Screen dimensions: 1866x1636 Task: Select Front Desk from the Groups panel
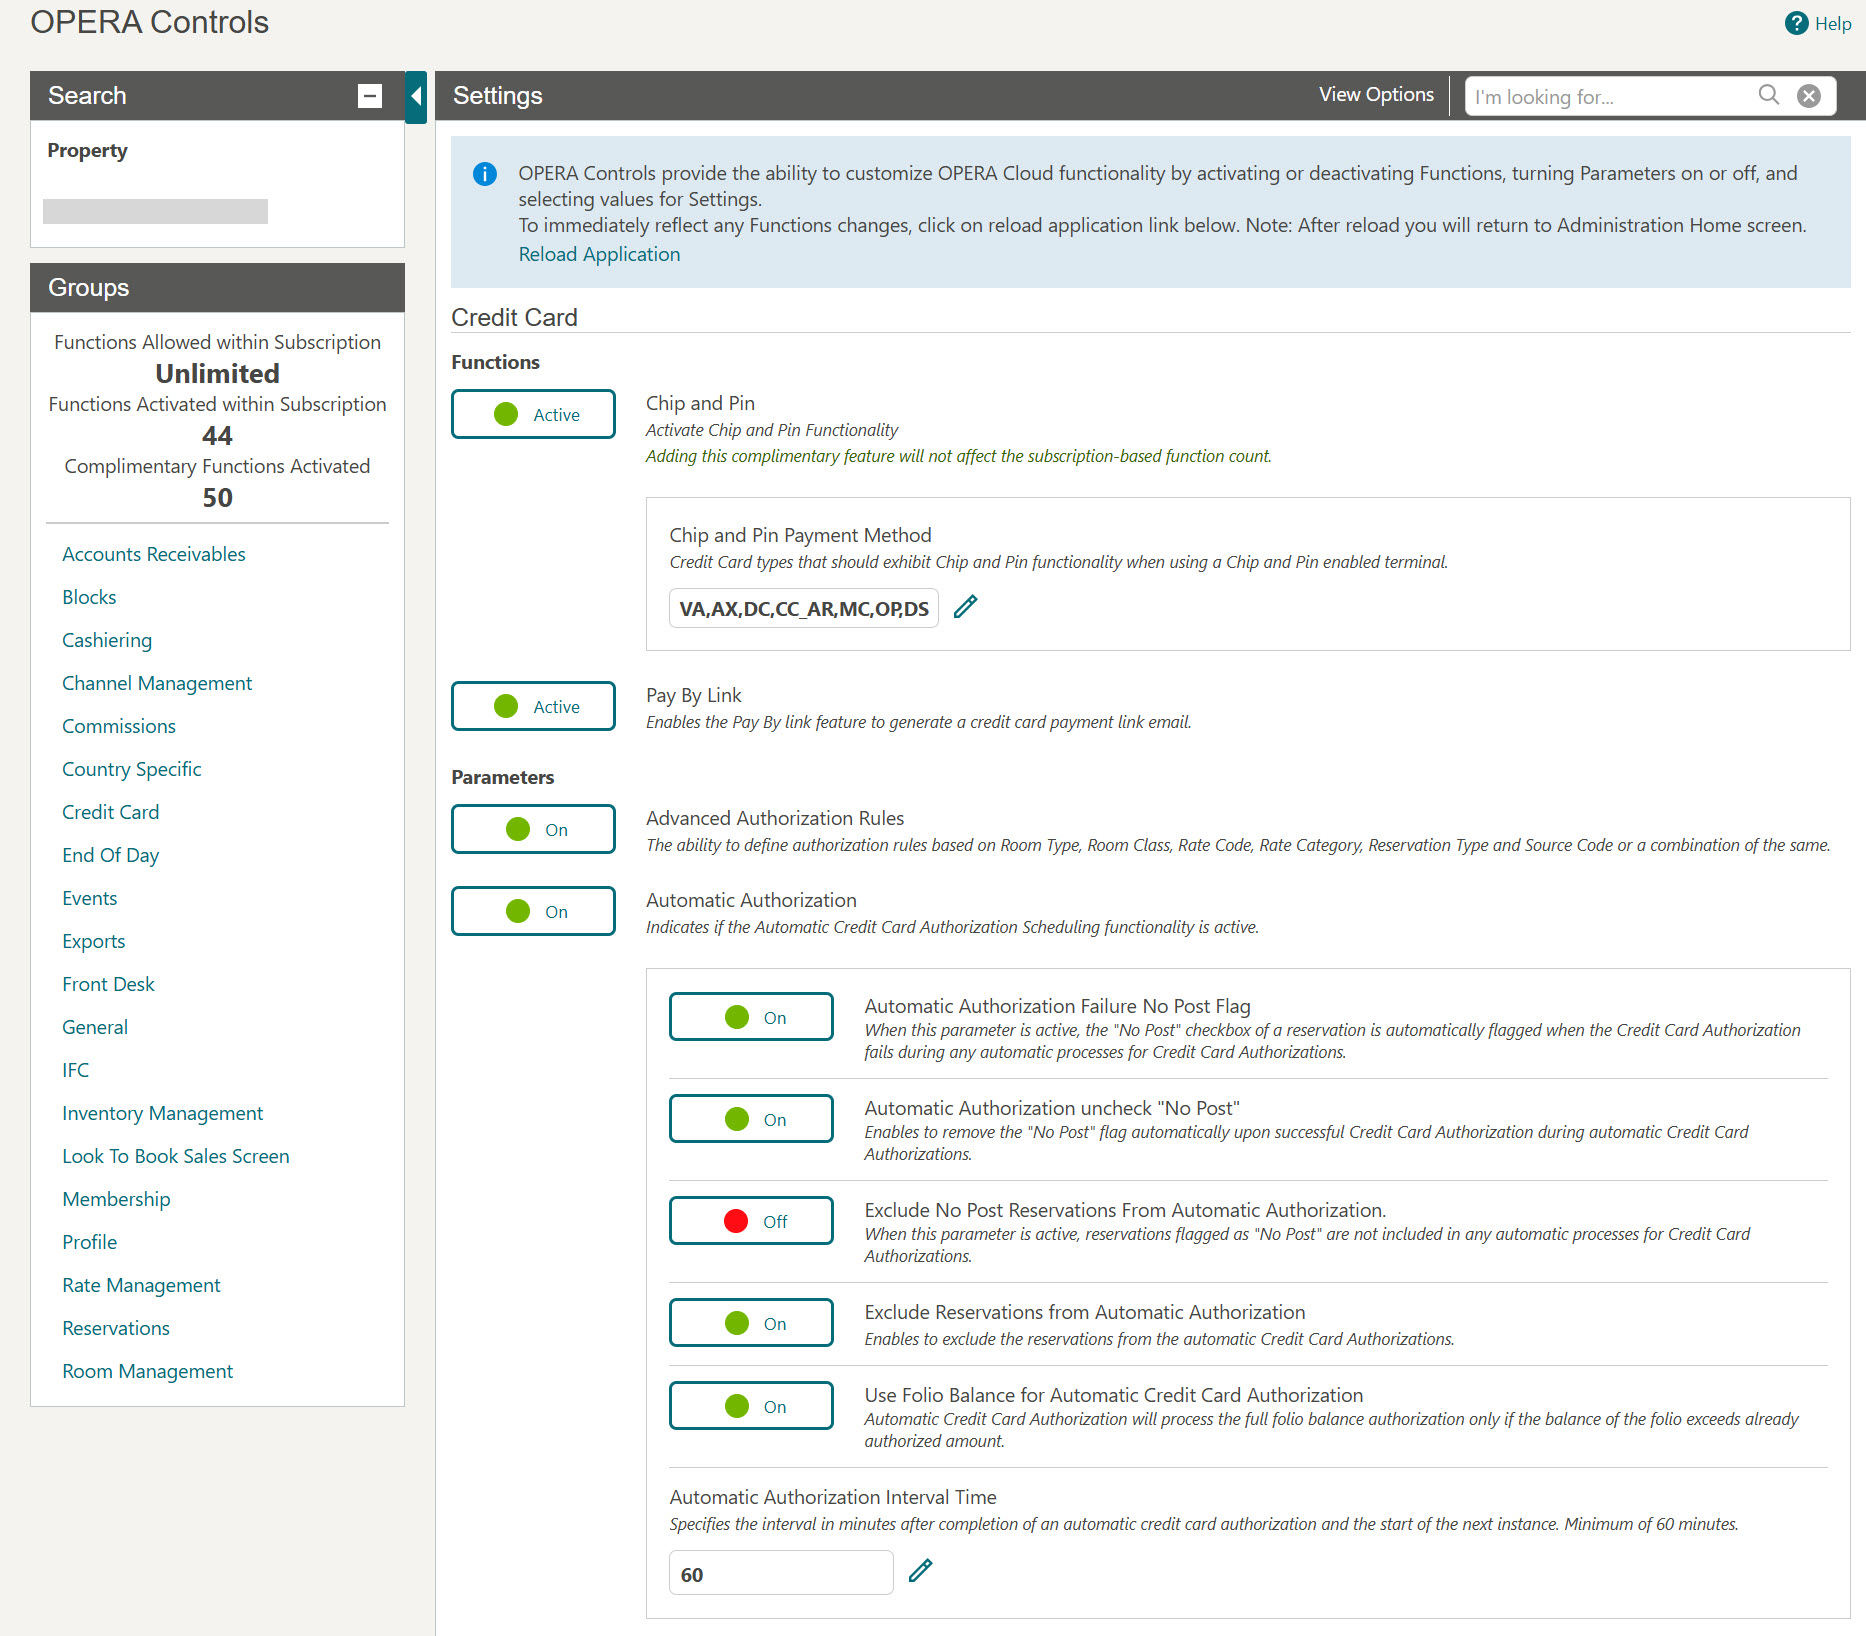tap(108, 983)
